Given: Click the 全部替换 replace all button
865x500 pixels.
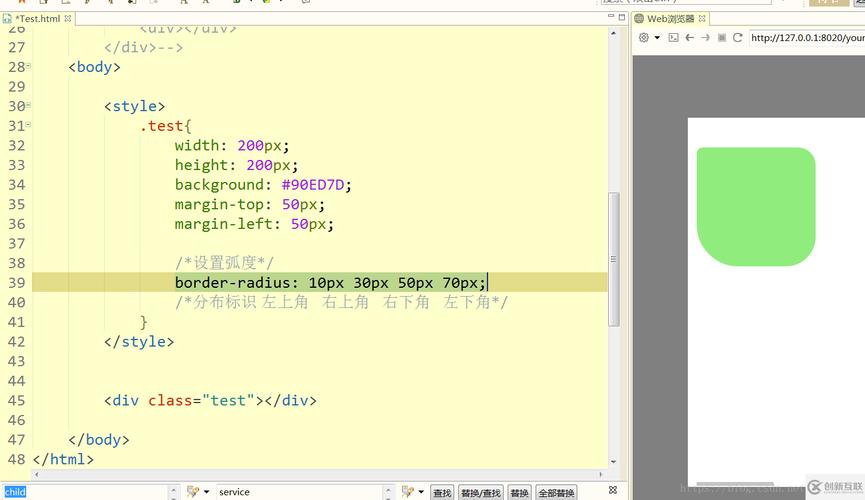Looking at the screenshot, I should coord(556,492).
